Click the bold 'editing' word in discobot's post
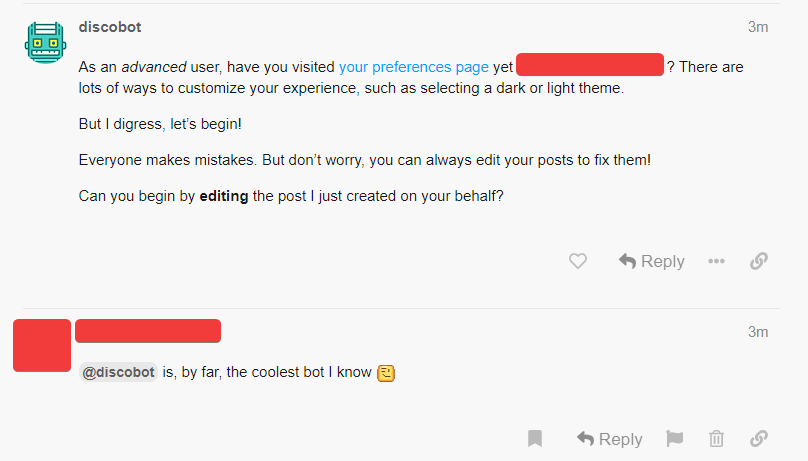Screen dimensions: 808x461 pos(224,196)
